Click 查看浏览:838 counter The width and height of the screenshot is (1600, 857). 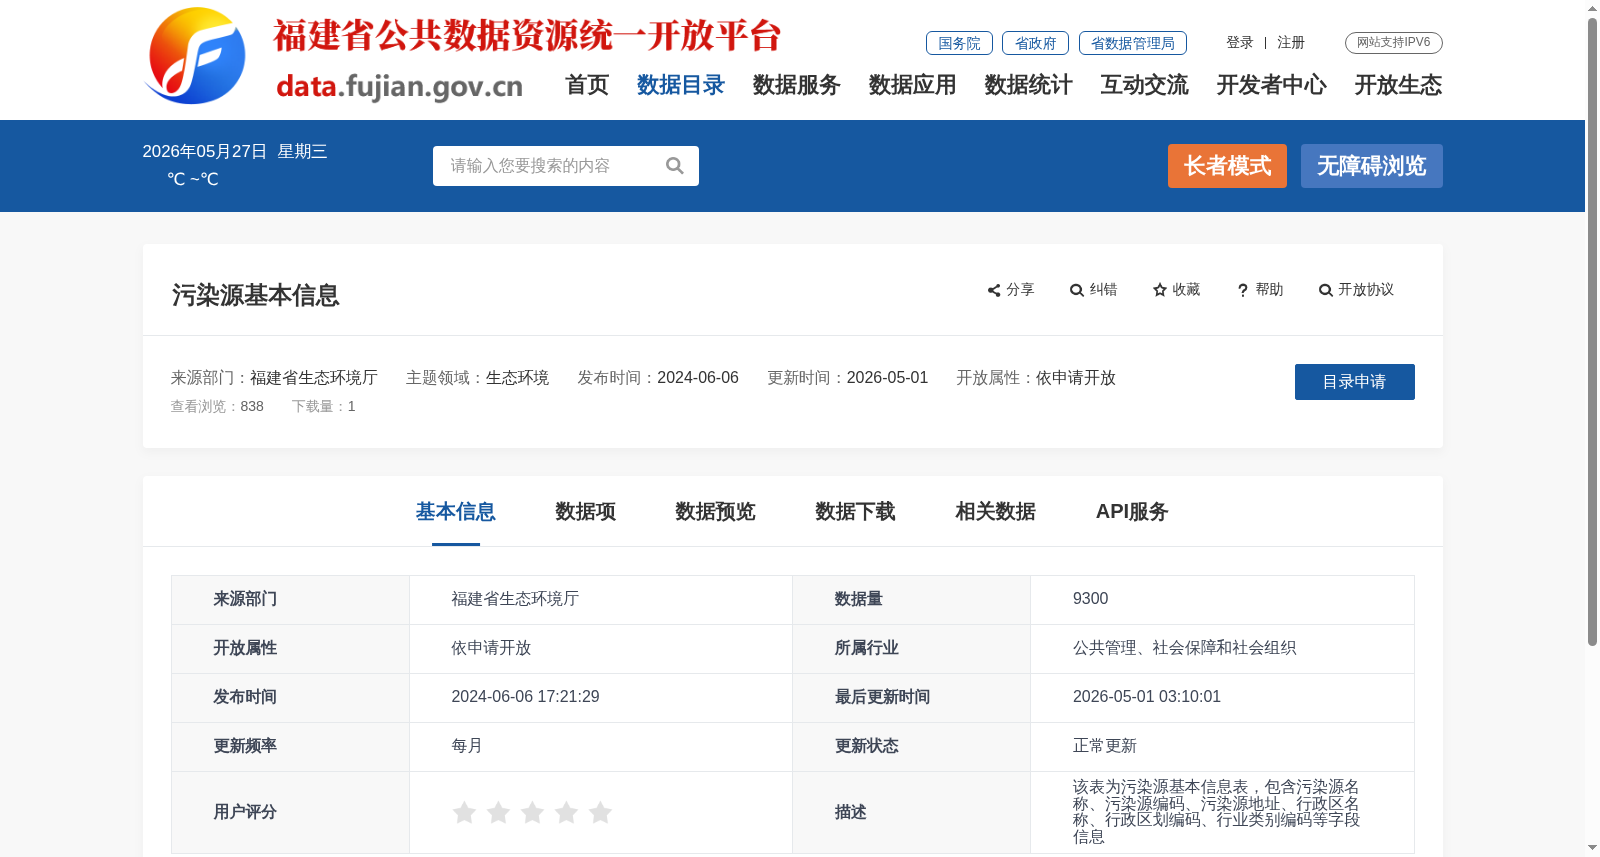[217, 407]
